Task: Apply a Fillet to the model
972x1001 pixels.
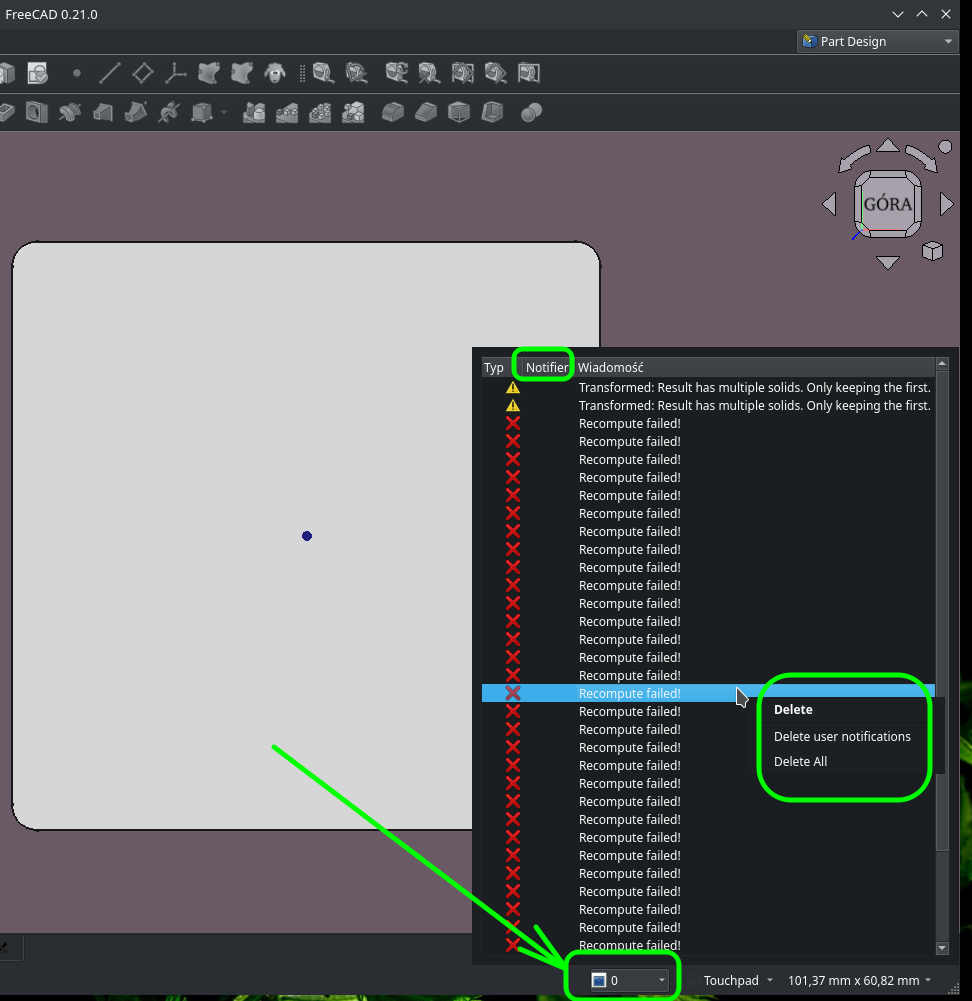Action: coord(390,112)
